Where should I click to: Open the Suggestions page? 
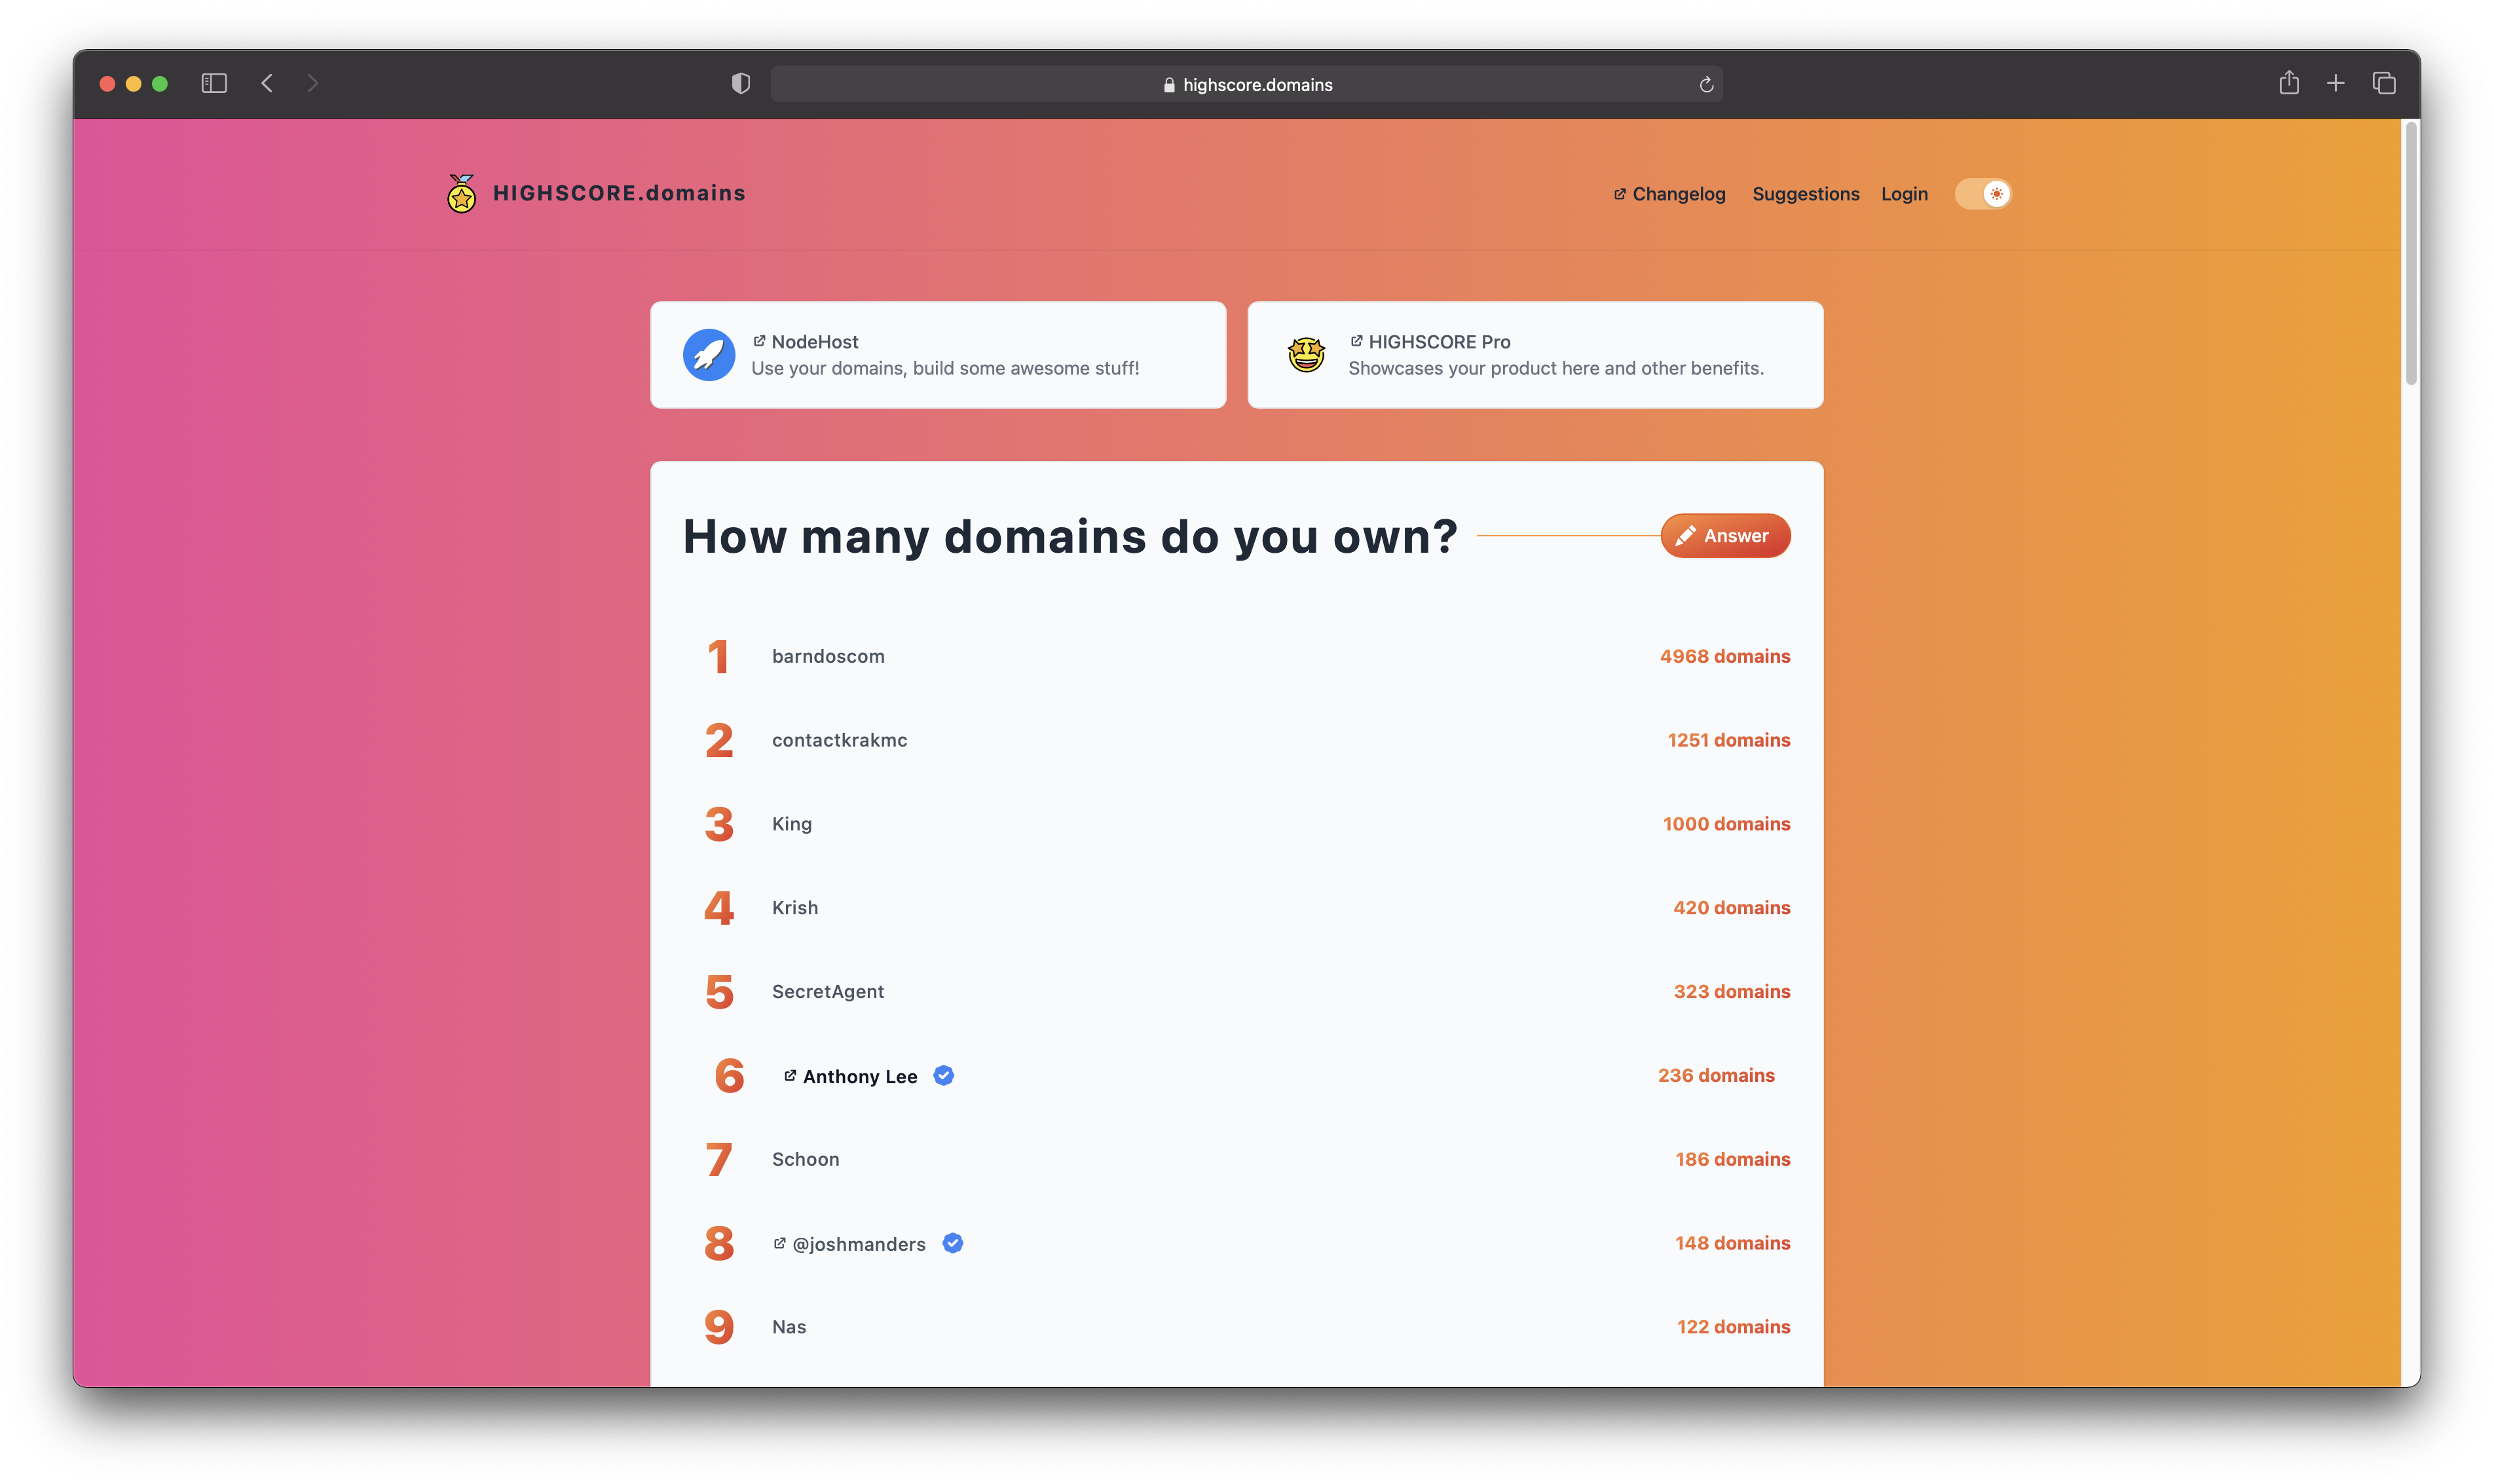(1805, 194)
